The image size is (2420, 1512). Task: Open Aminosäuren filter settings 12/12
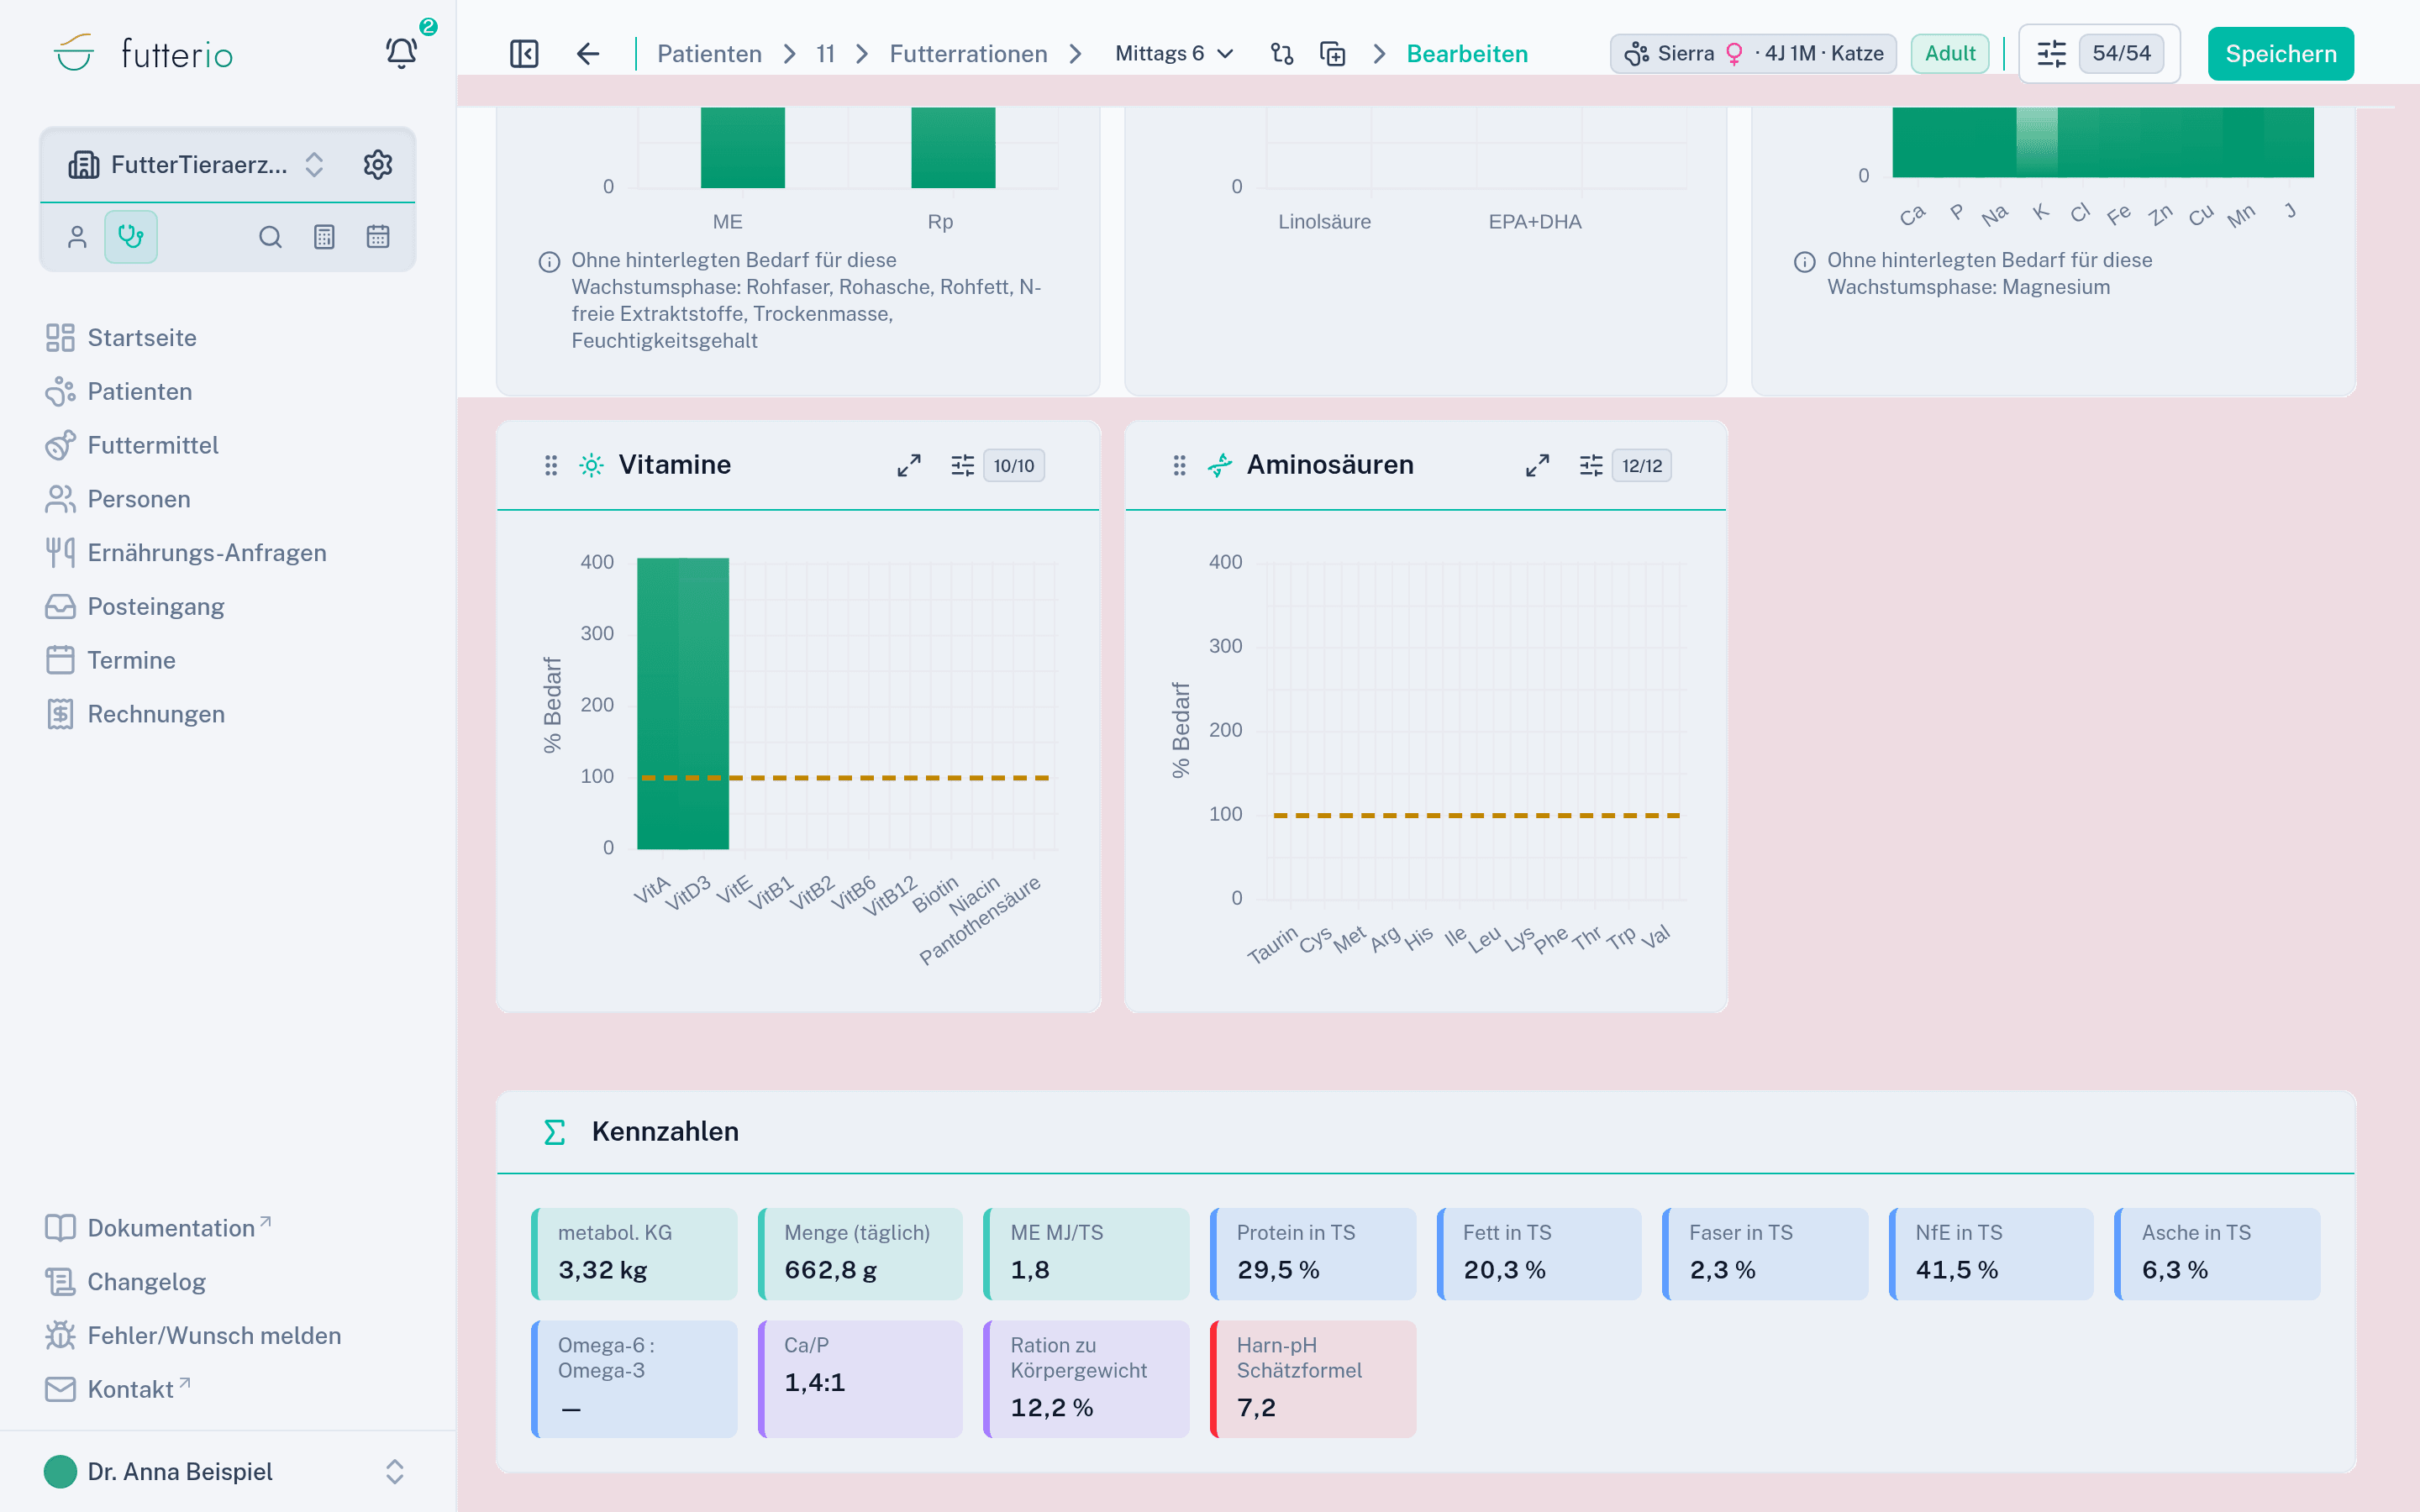1625,465
